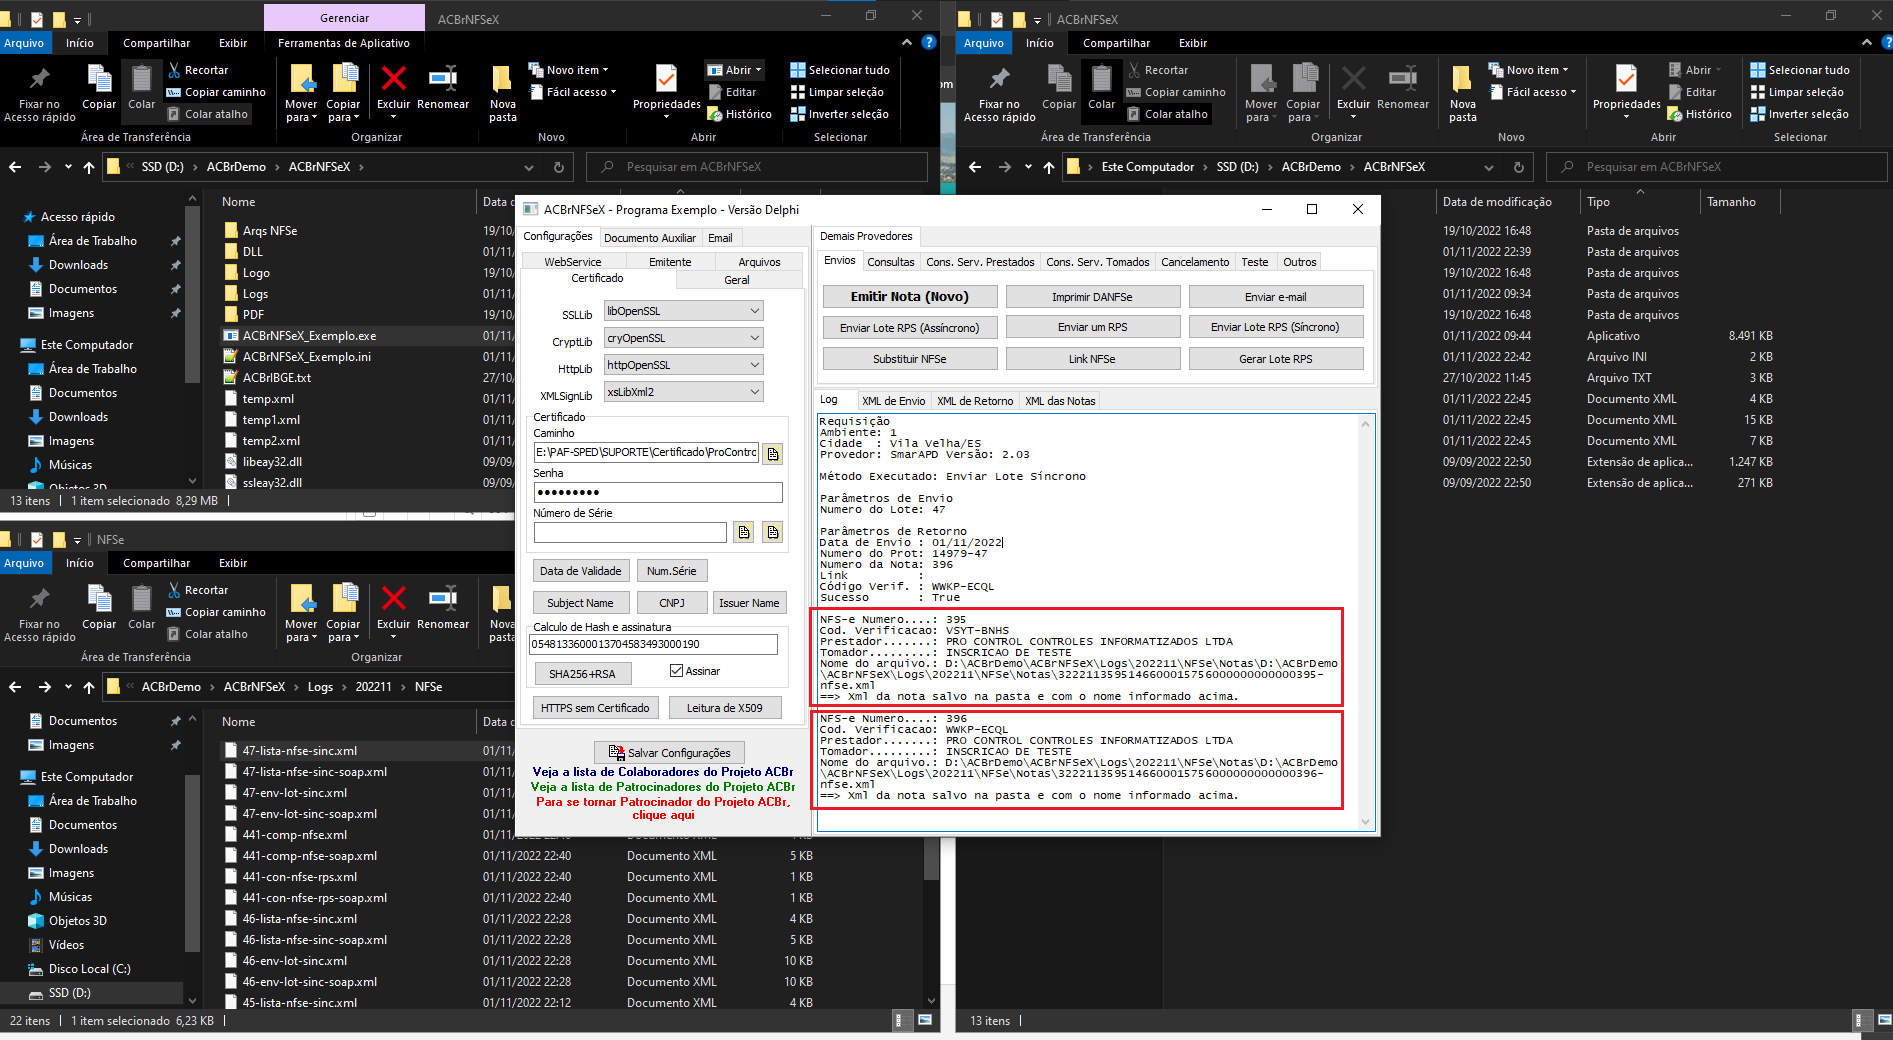Click refresh icon in top-left Explorer address bar
Viewport: 1893px width, 1040px height.
pos(559,167)
